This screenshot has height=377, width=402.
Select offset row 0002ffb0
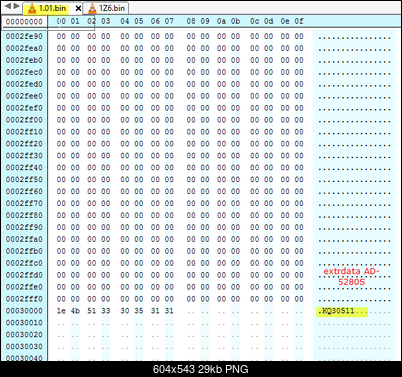[24, 251]
